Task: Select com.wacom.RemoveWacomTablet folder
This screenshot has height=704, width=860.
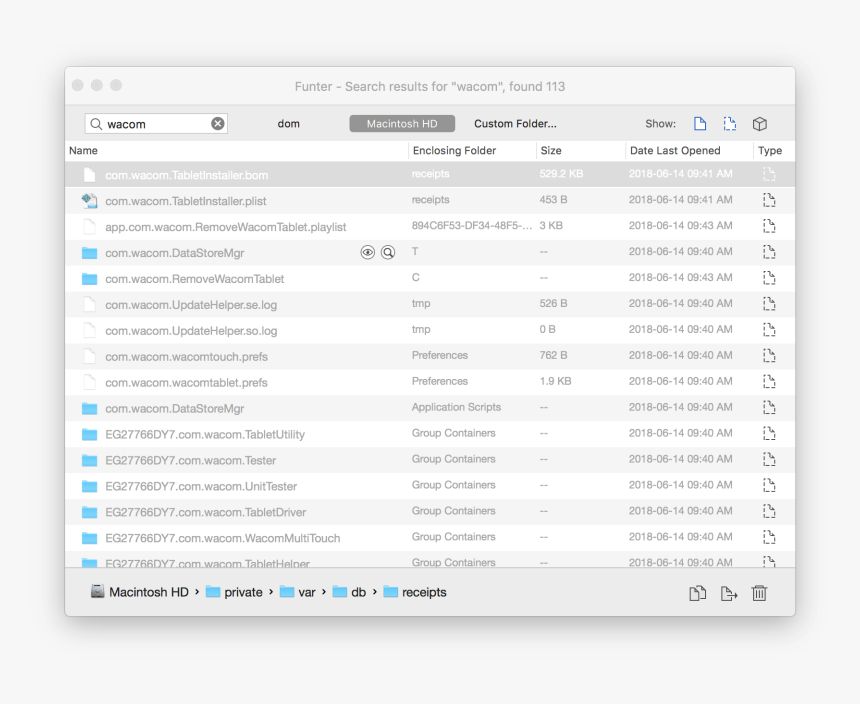Action: pyautogui.click(x=430, y=278)
